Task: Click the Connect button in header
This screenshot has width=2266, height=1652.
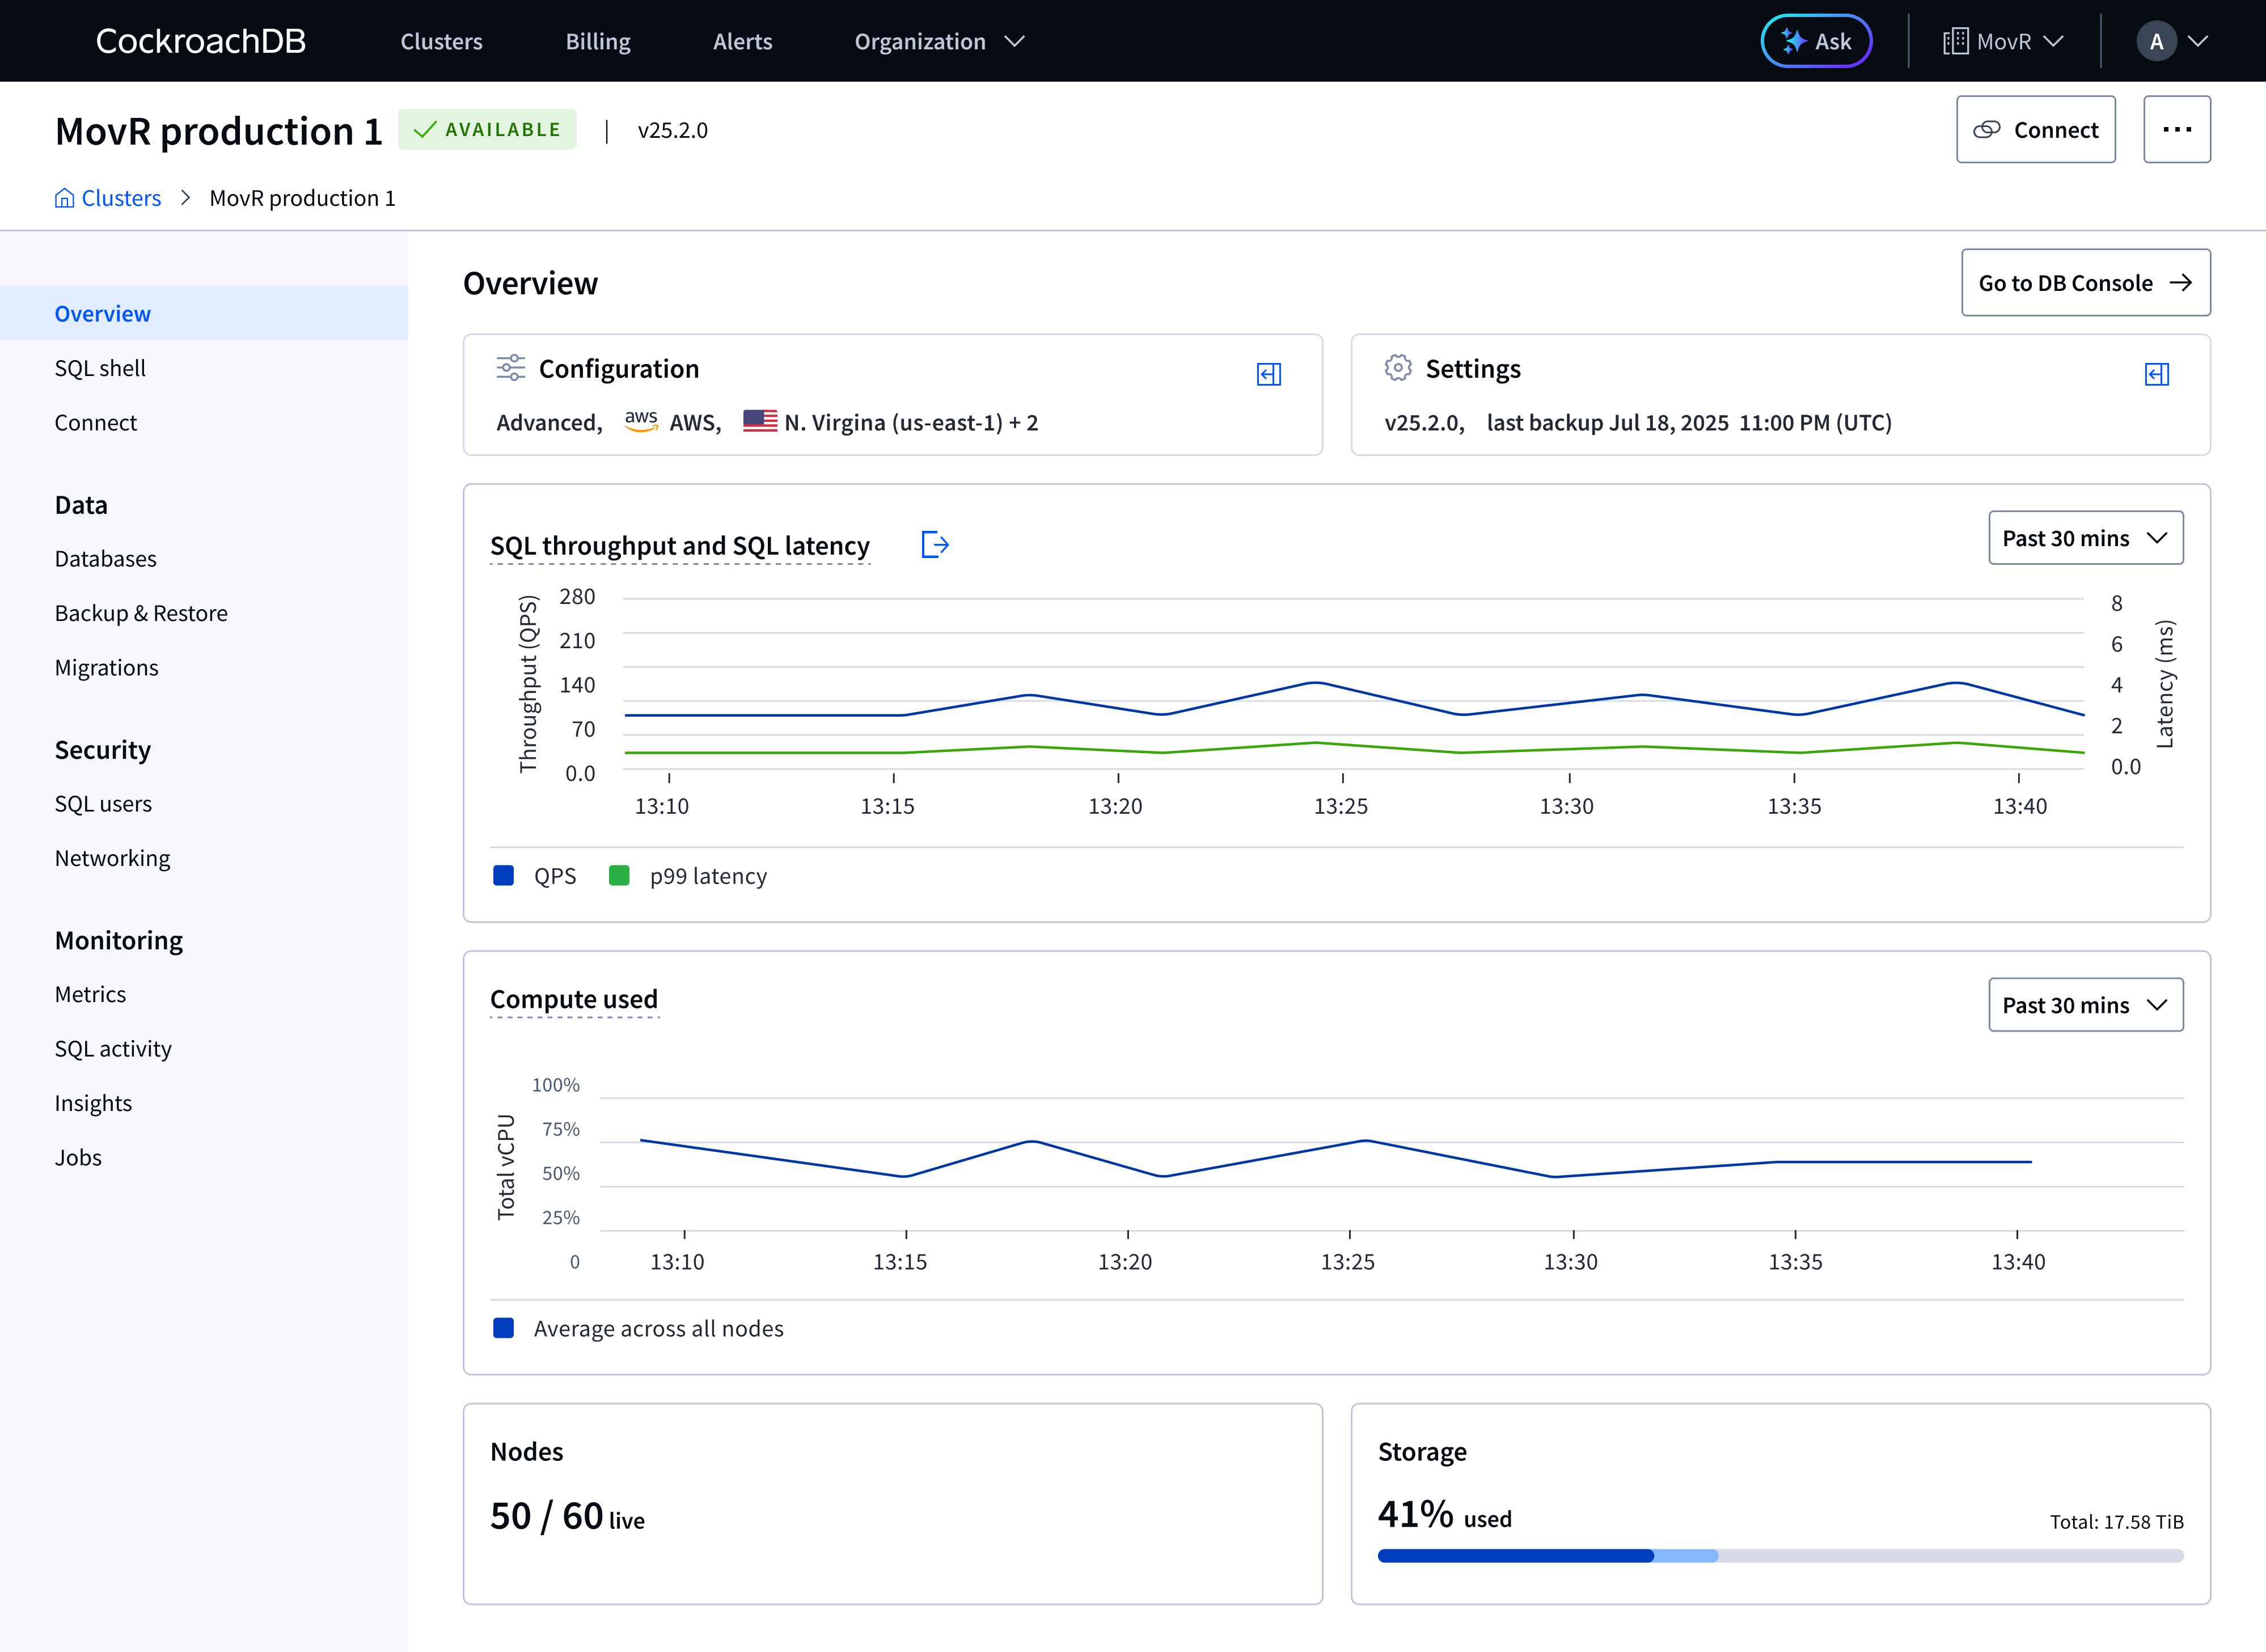Action: (2035, 129)
